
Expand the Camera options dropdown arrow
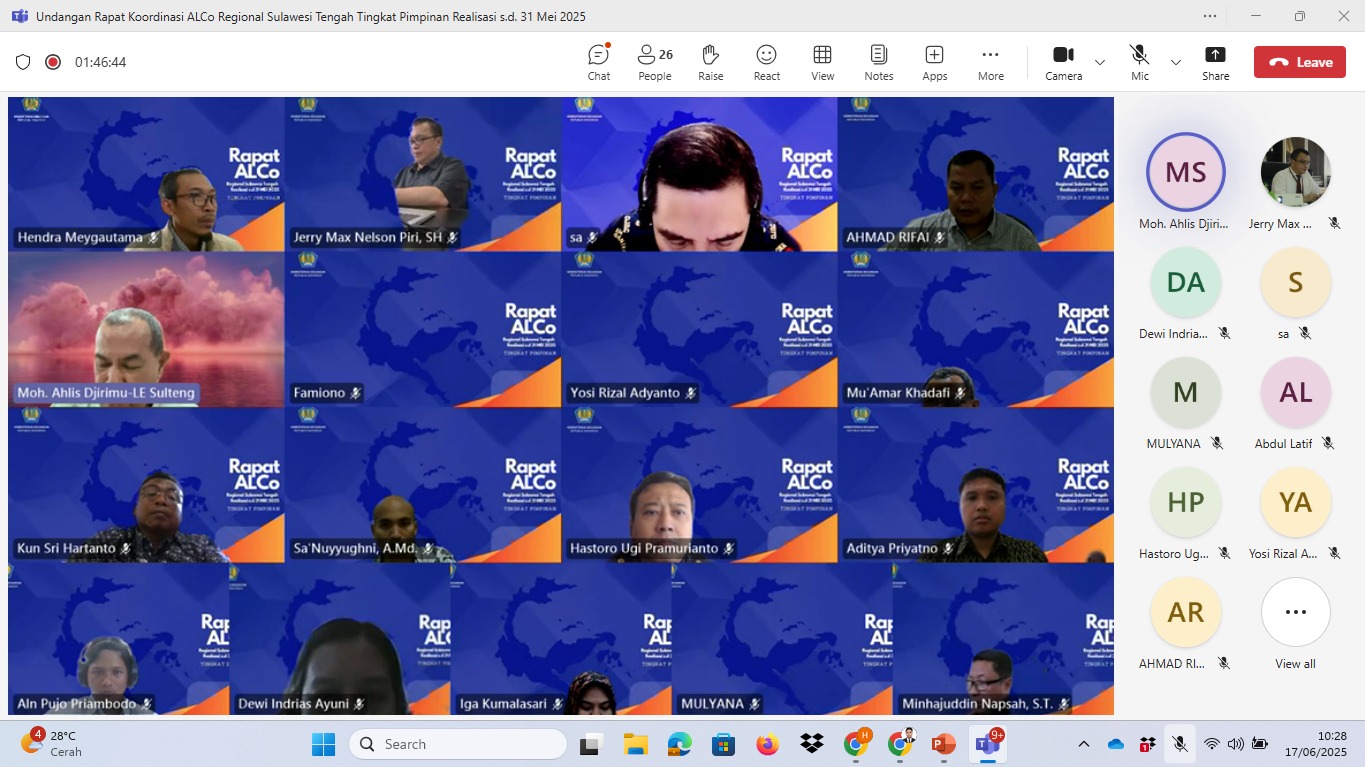point(1100,62)
